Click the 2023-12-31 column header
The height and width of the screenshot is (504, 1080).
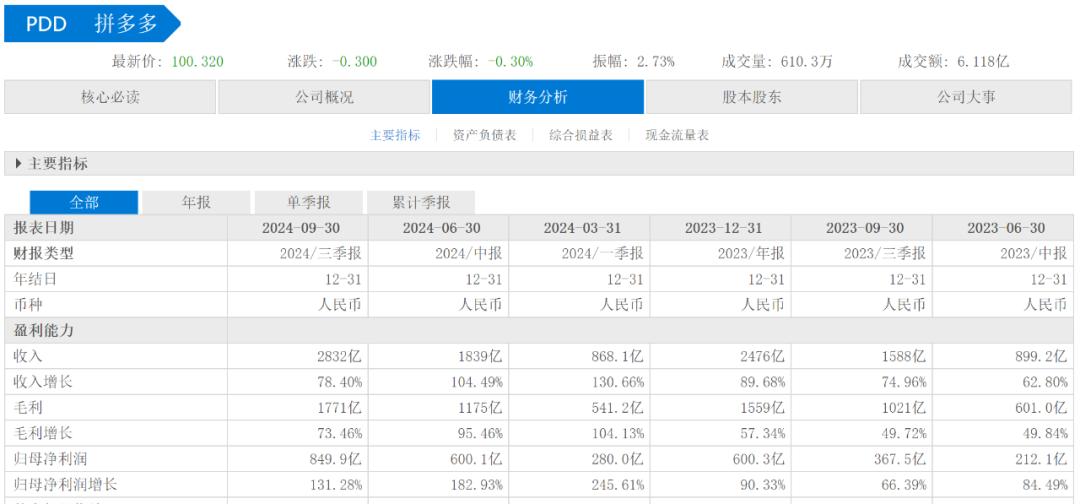(720, 227)
